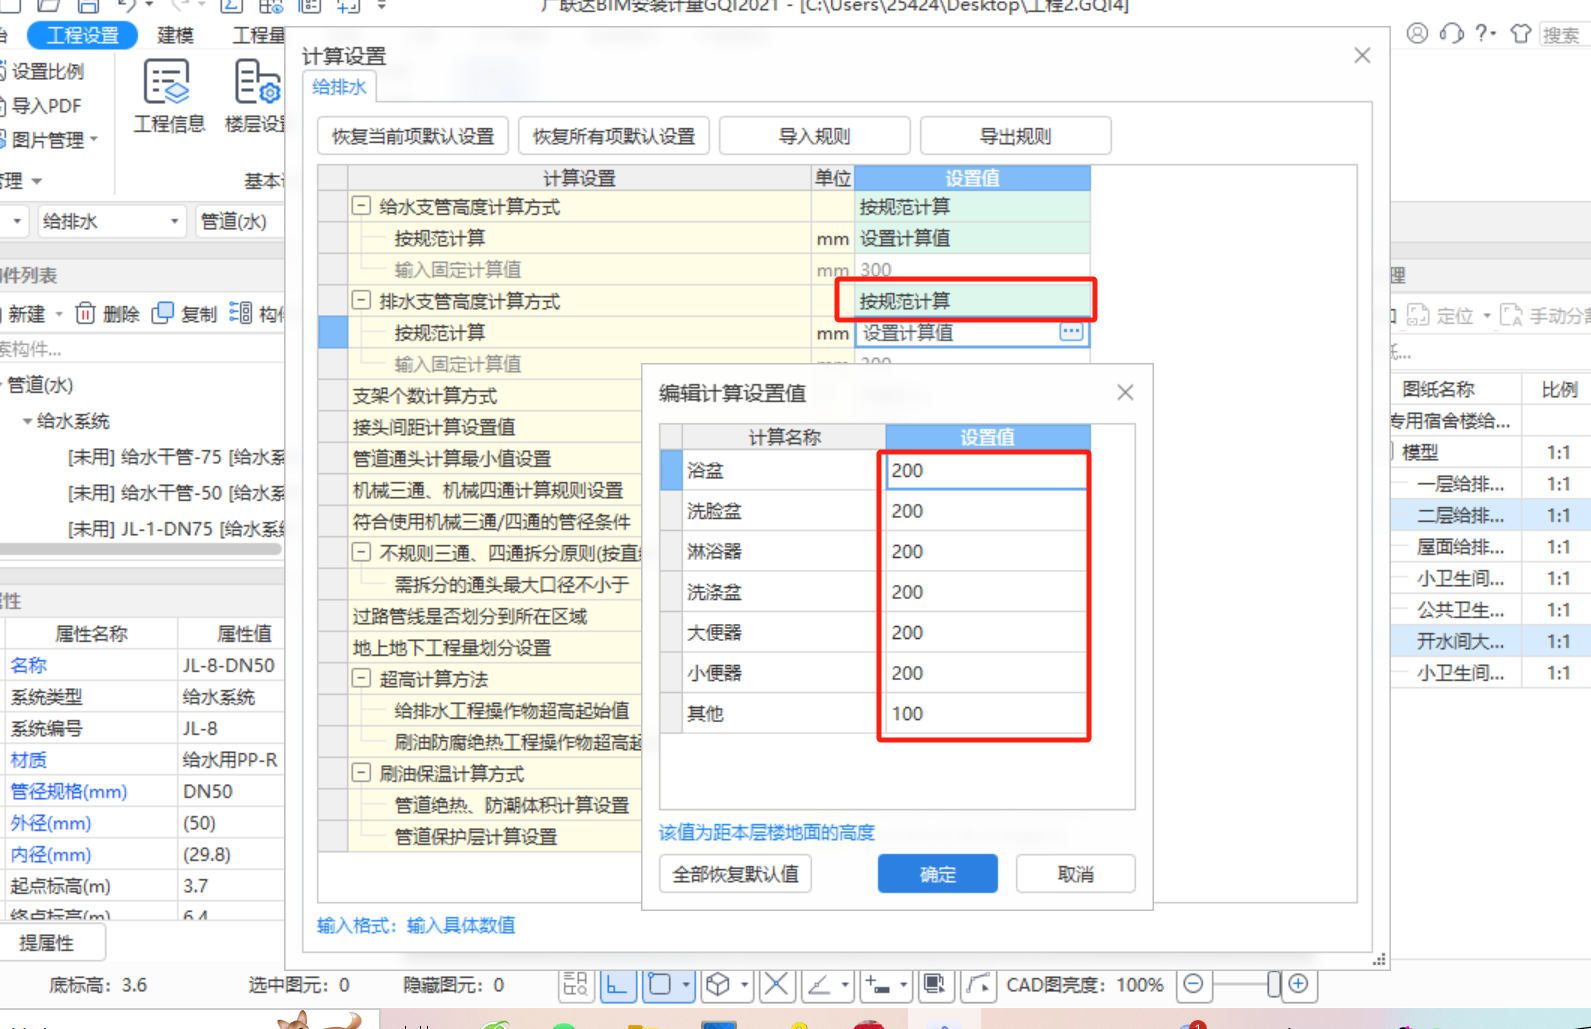Select the 给排水 tab in 计算设置
Image resolution: width=1591 pixels, height=1029 pixels.
coord(340,87)
